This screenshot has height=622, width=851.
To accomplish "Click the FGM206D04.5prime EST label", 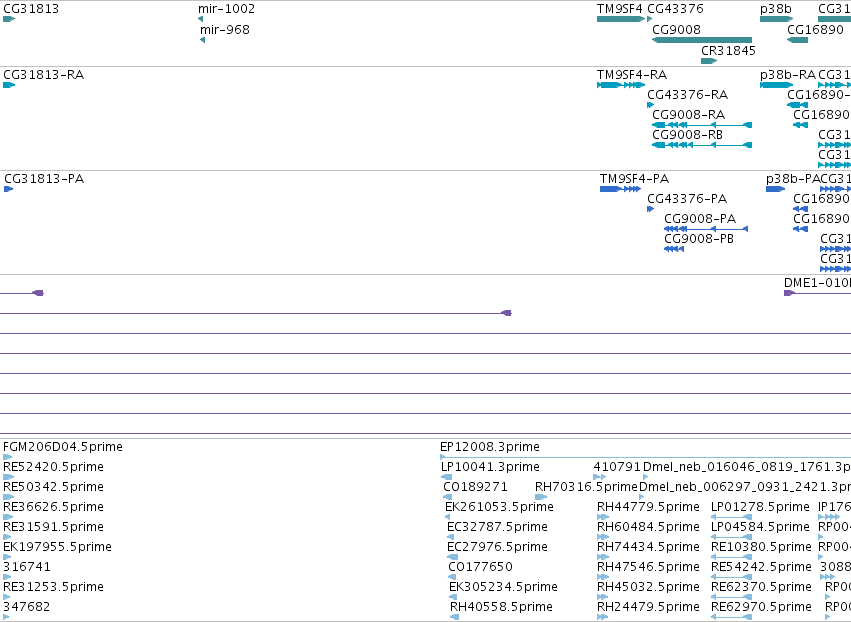I will click(63, 447).
